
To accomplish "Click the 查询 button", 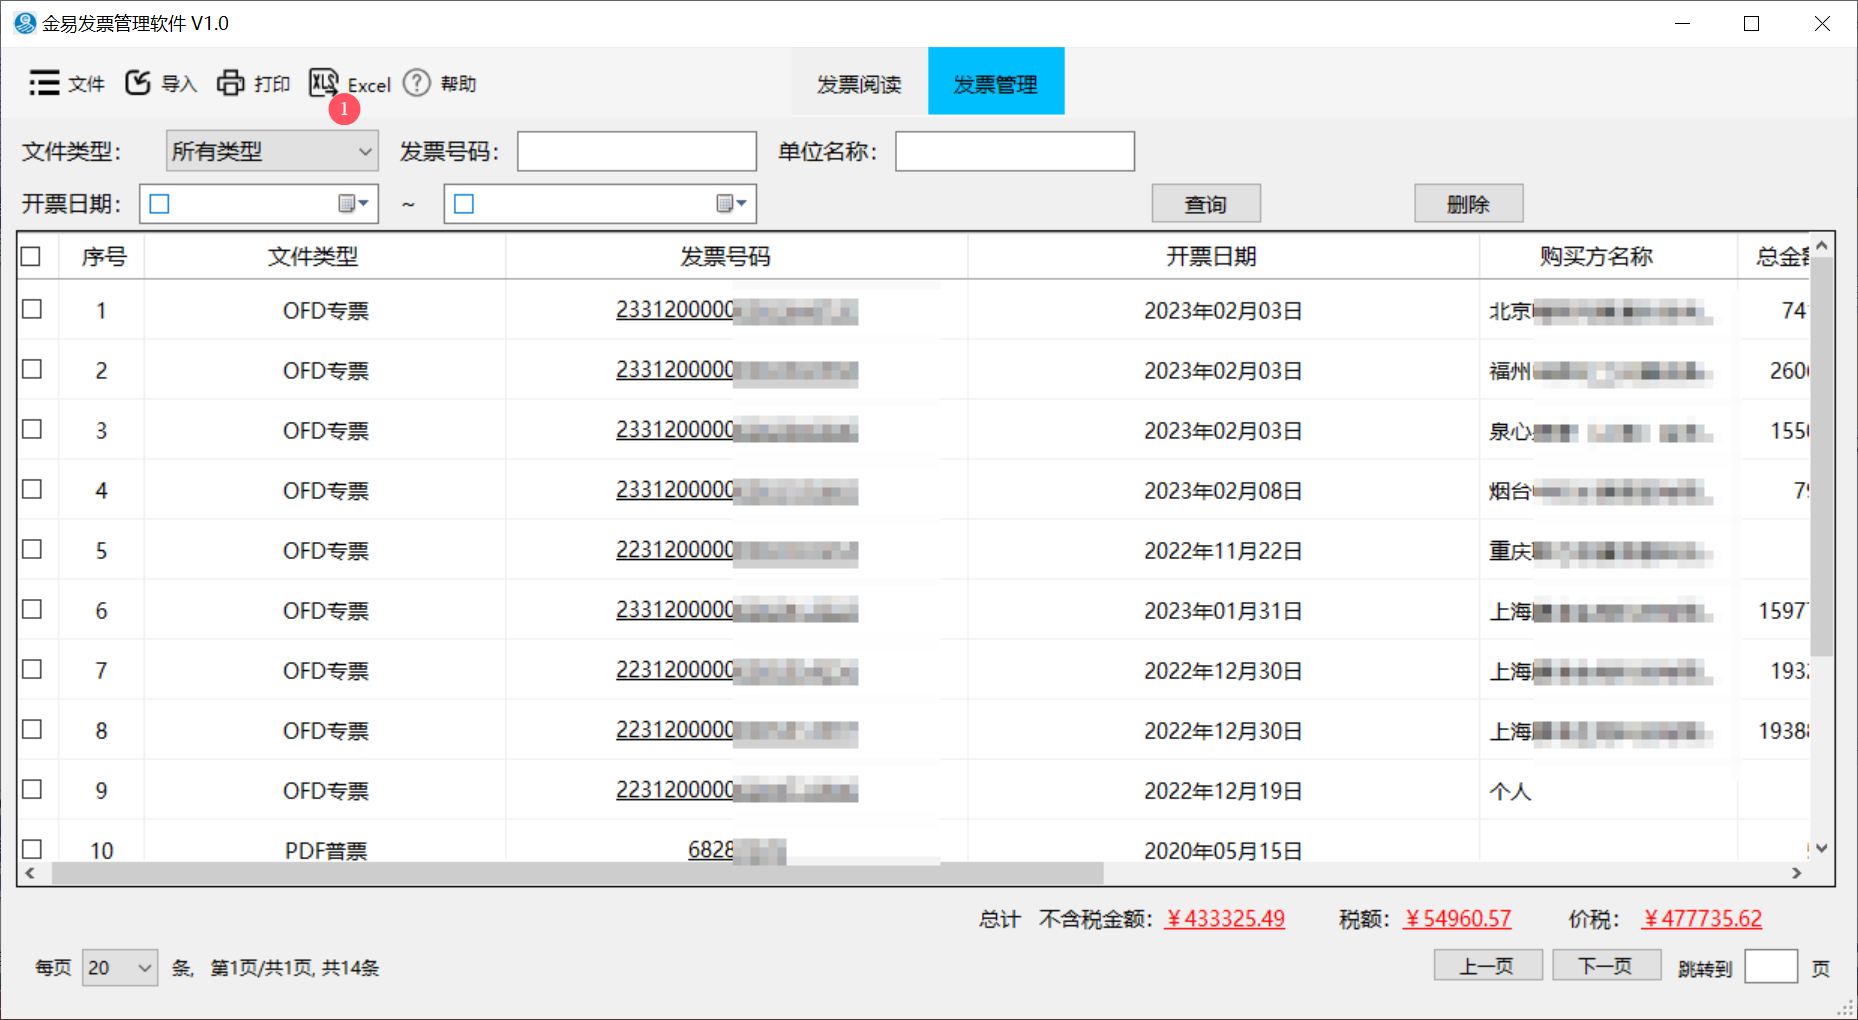I will point(1206,204).
